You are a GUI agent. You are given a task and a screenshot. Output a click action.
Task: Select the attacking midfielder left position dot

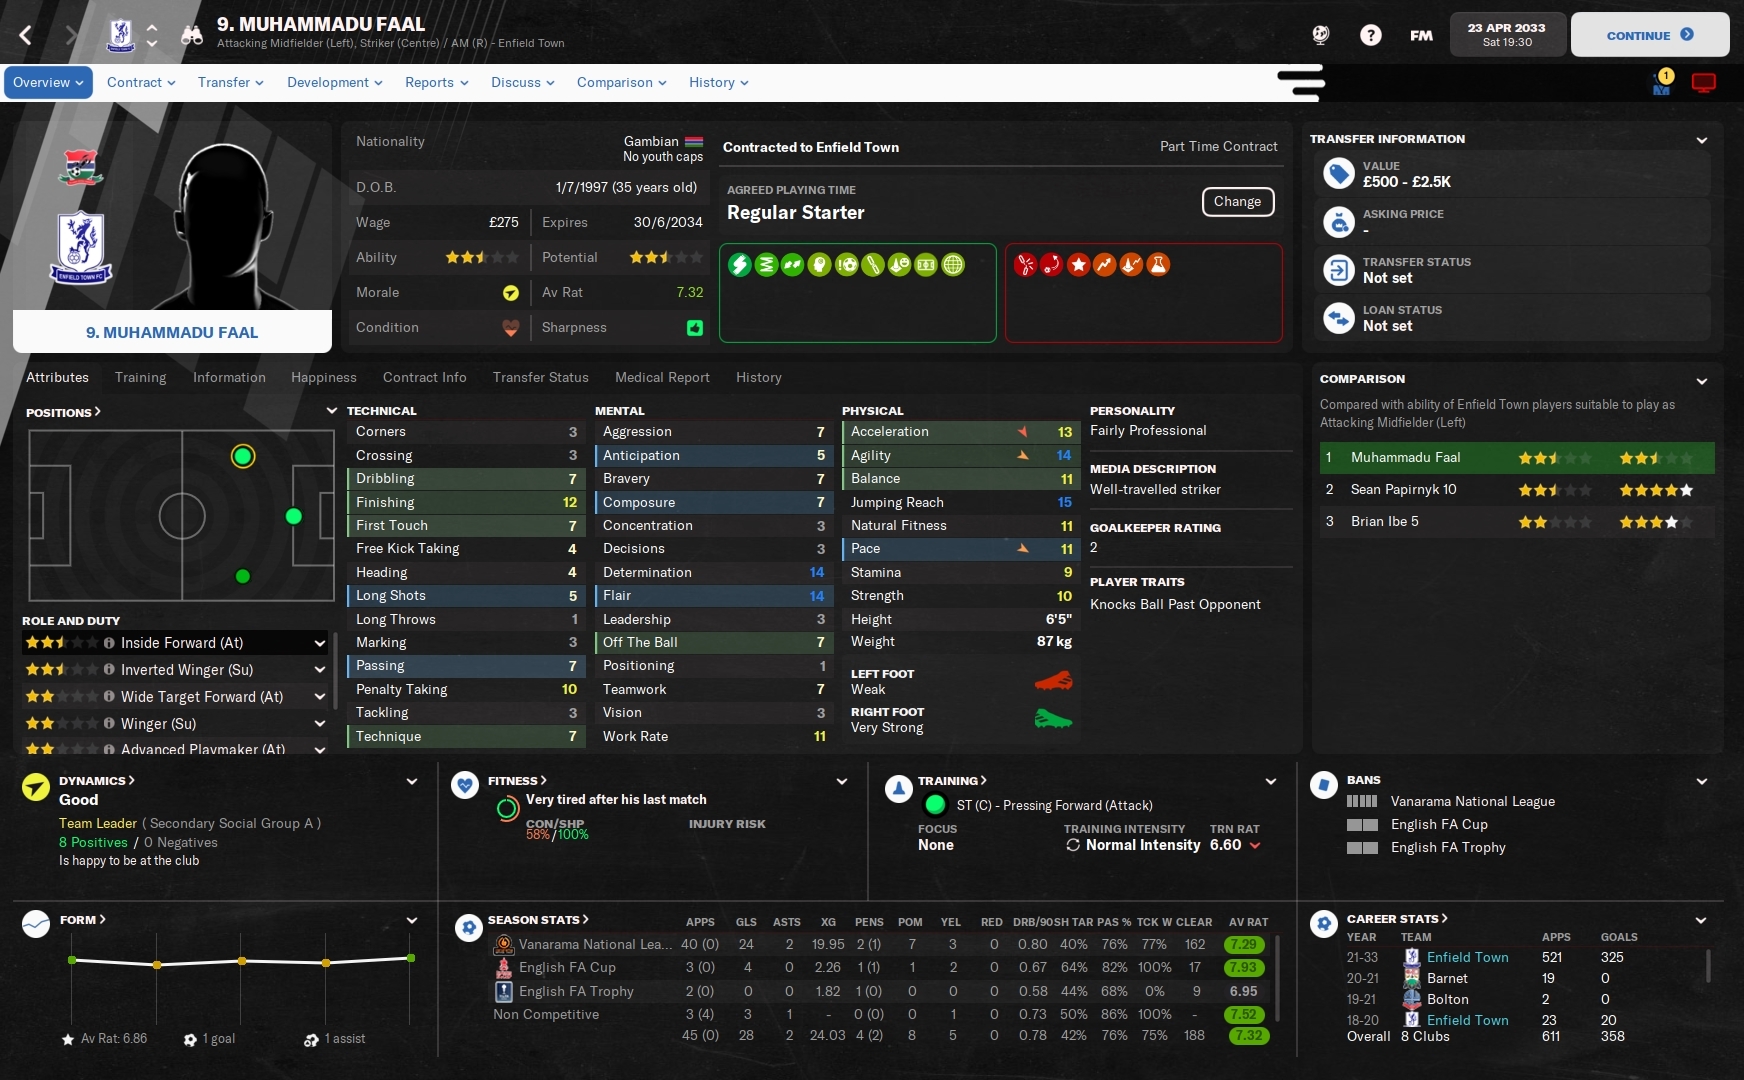(243, 457)
